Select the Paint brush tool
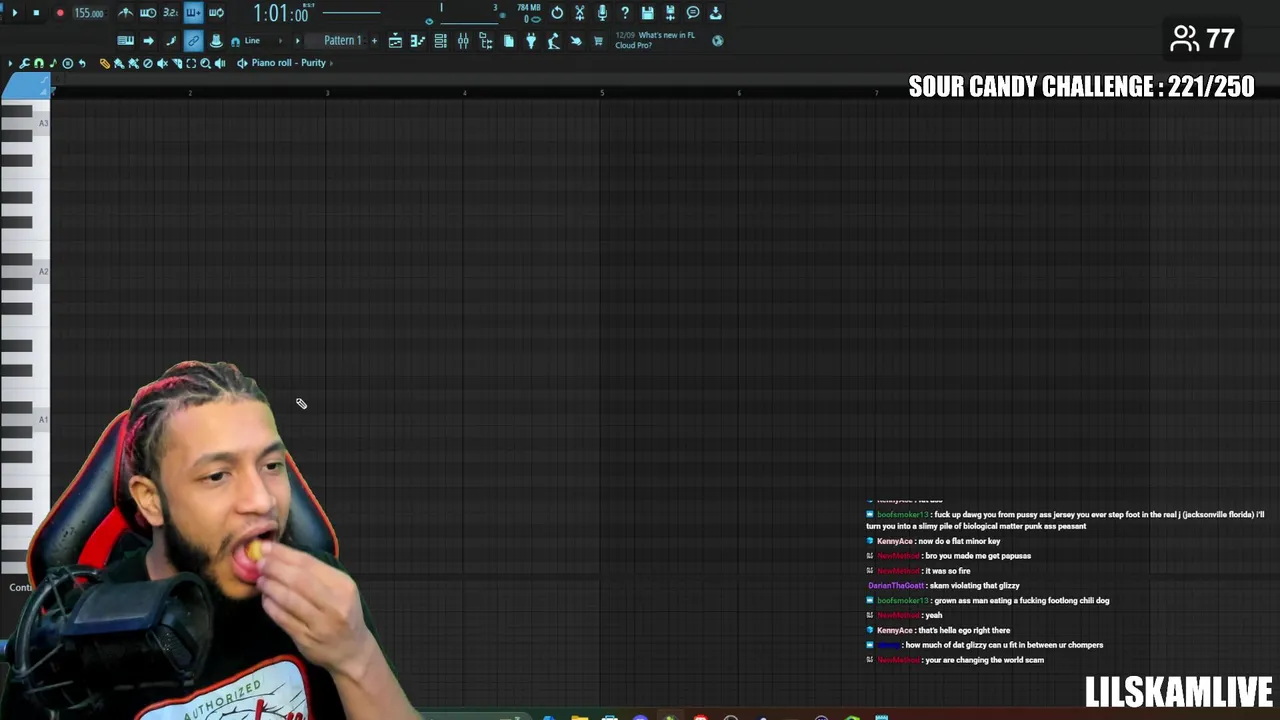Viewport: 1280px width, 720px height. point(119,63)
